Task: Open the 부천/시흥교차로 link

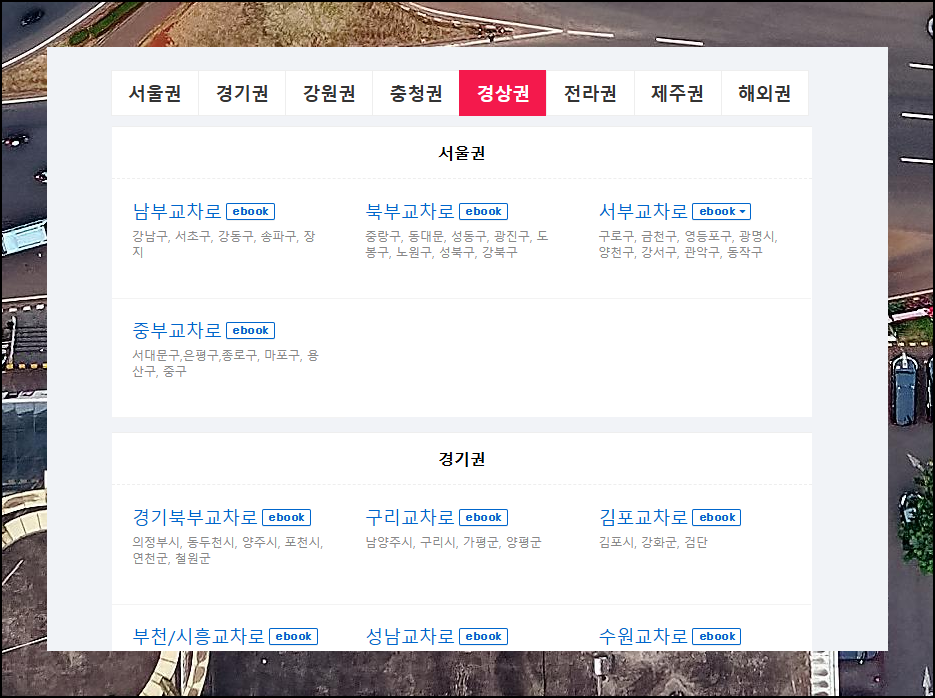Action: tap(199, 636)
